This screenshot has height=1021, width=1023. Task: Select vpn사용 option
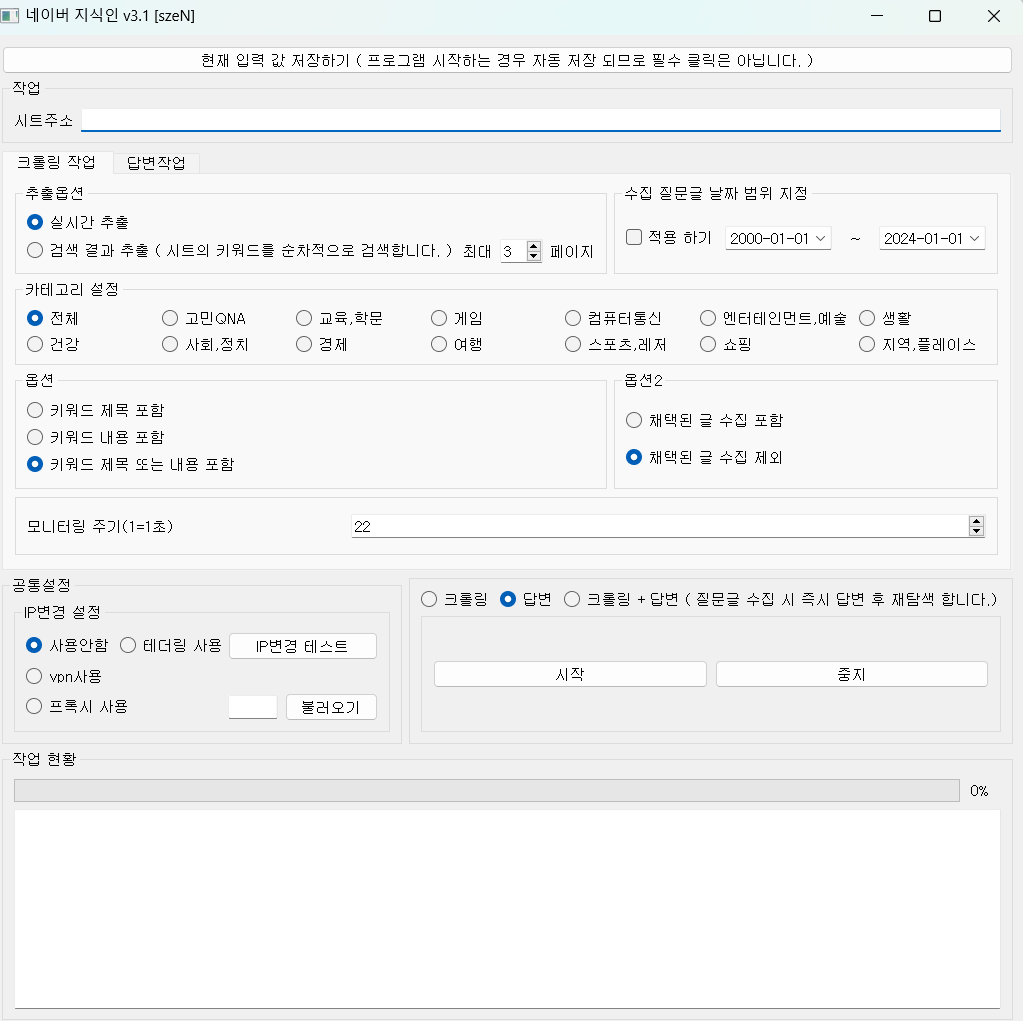click(63, 676)
